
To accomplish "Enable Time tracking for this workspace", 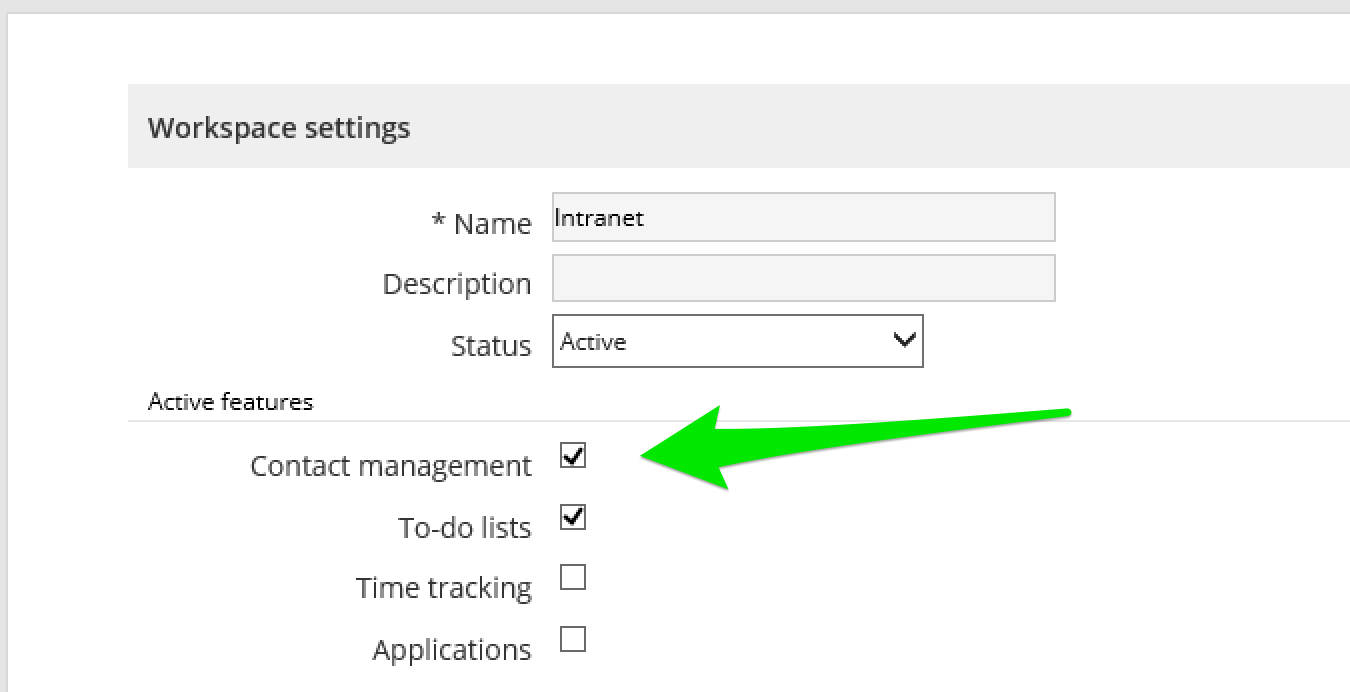I will tap(572, 577).
